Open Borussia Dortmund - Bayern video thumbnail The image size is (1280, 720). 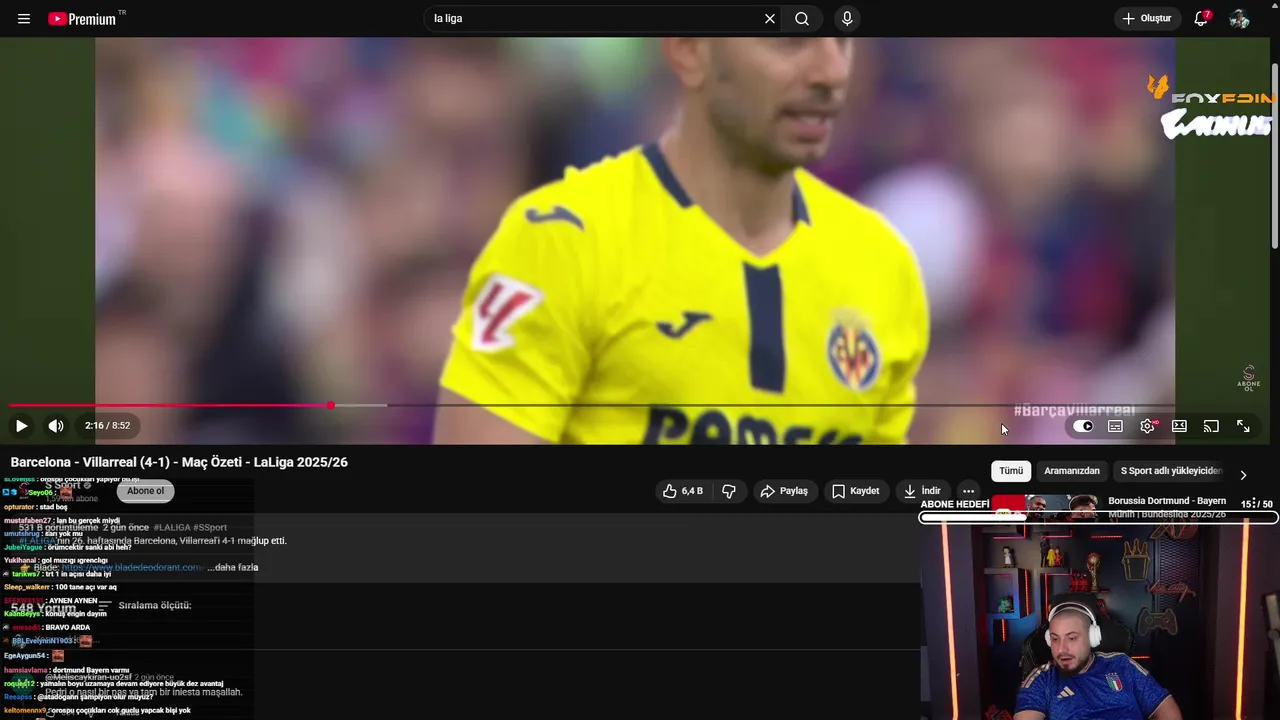(1045, 505)
